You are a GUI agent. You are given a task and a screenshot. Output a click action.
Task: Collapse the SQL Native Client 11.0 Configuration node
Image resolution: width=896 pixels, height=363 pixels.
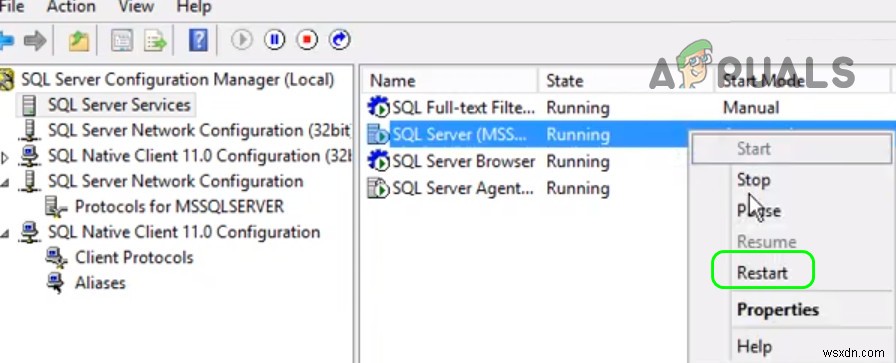click(5, 233)
